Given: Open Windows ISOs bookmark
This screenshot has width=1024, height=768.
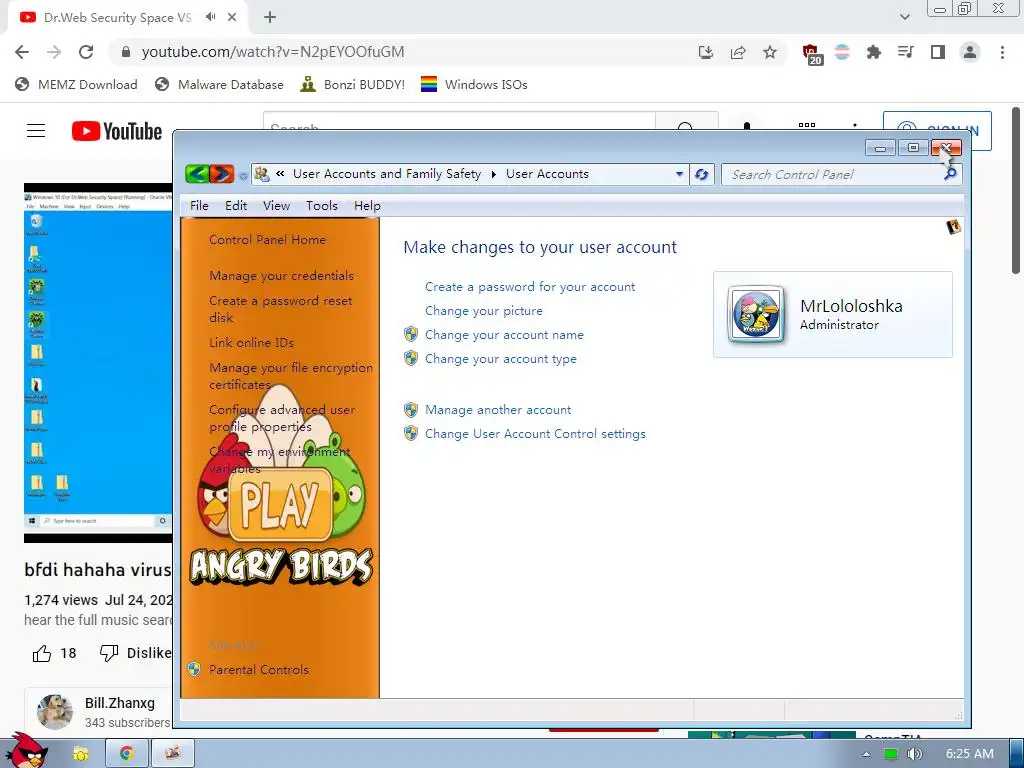Looking at the screenshot, I should (474, 84).
